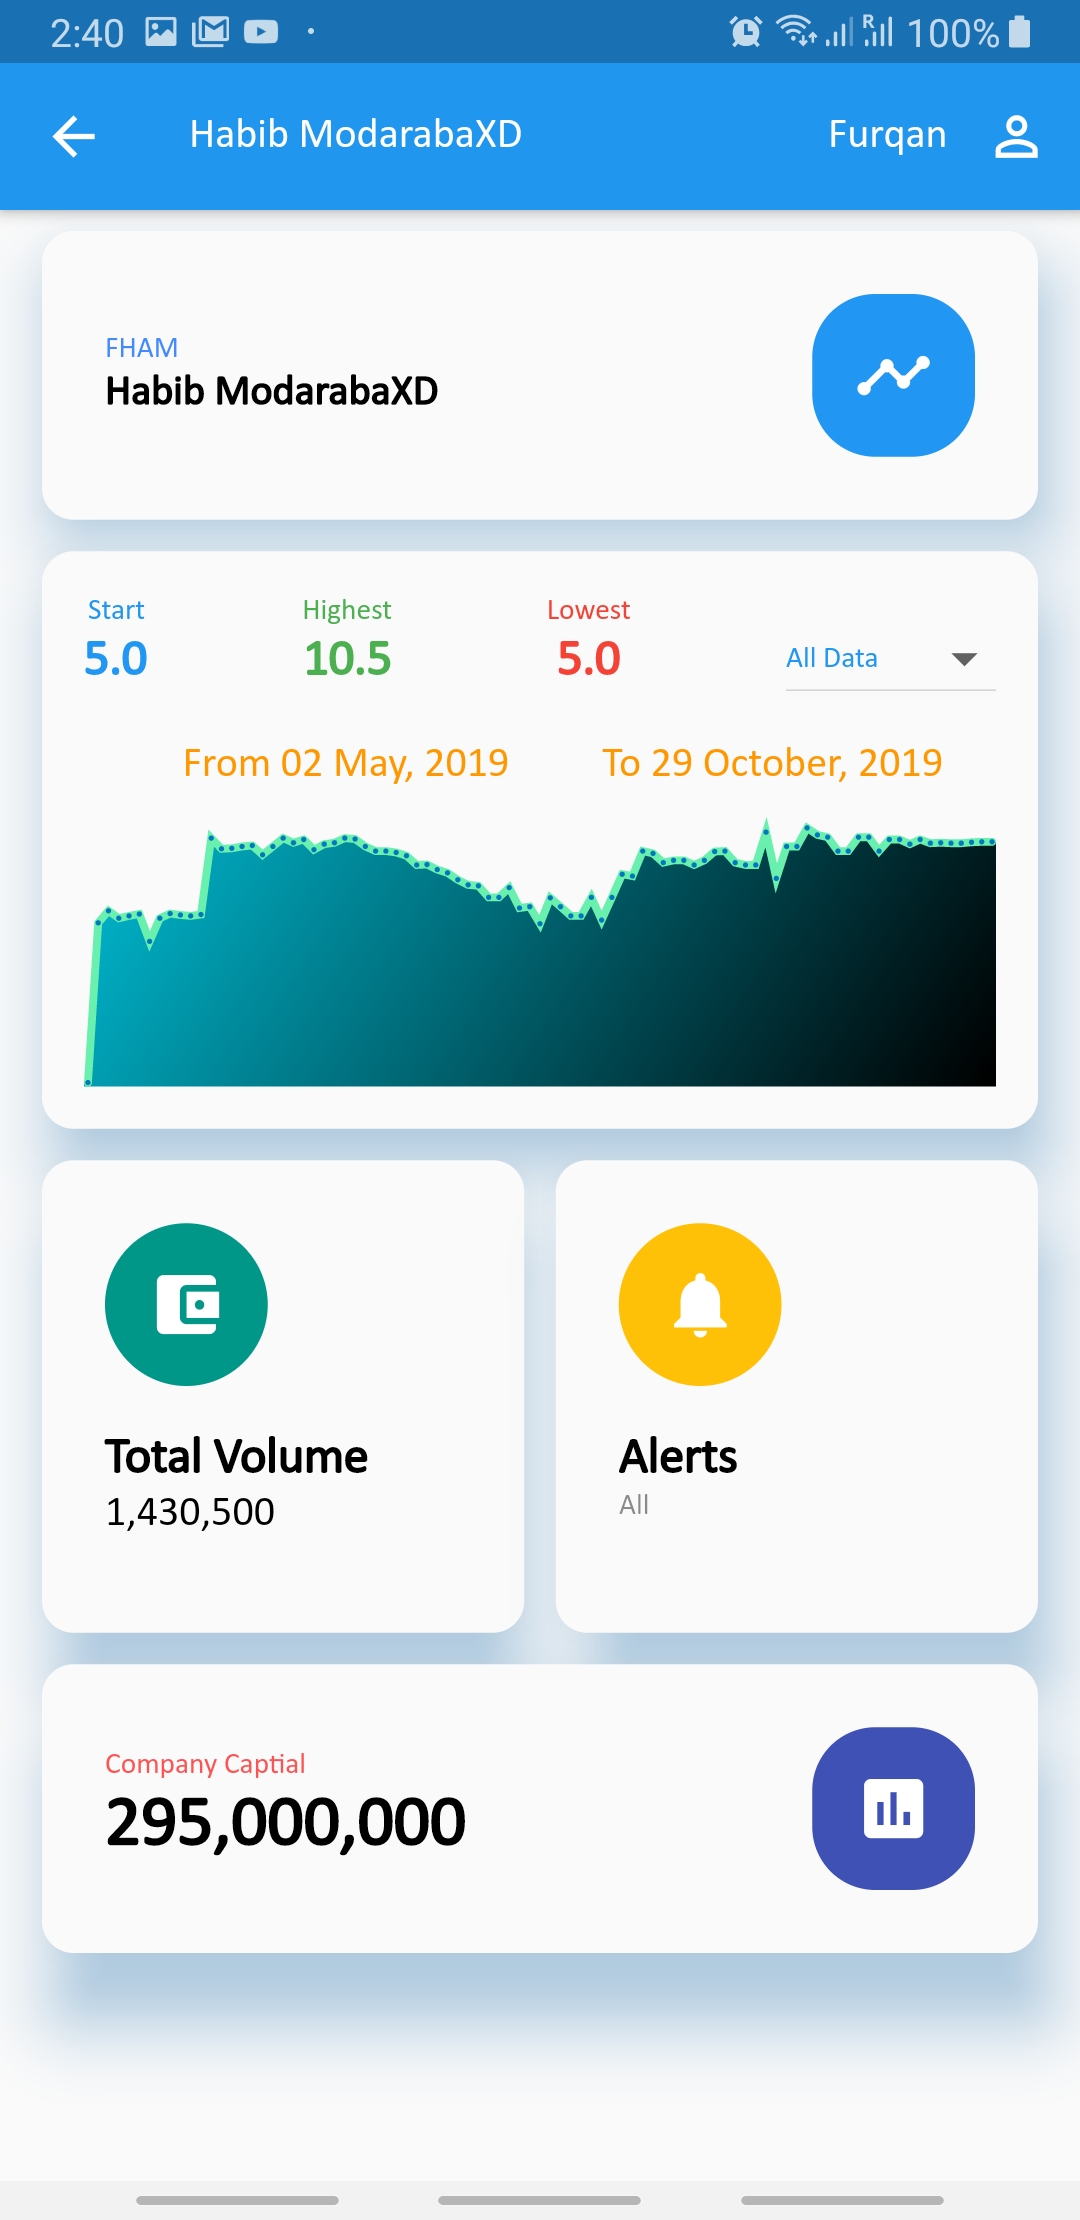Viewport: 1080px width, 2220px height.
Task: Select the Habib ModarabaXD header title
Action: tap(356, 134)
